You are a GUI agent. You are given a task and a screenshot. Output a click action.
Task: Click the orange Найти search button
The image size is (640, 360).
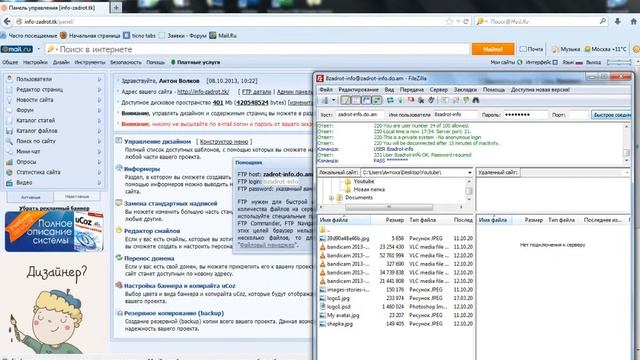coord(493,49)
